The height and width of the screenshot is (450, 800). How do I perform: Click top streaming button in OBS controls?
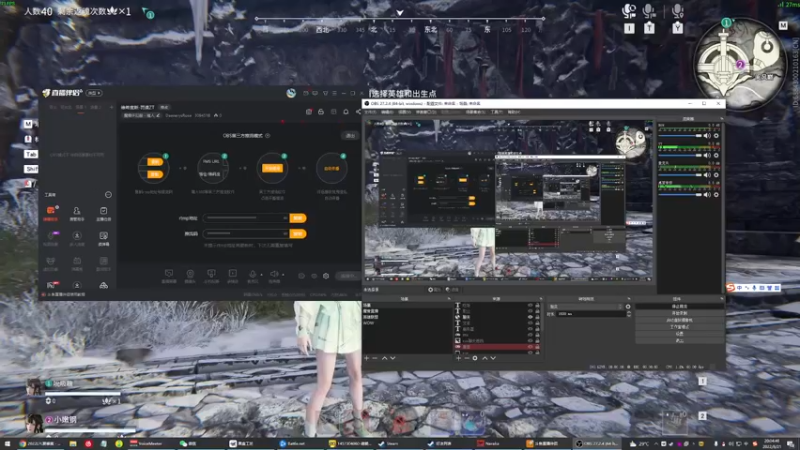coord(679,306)
